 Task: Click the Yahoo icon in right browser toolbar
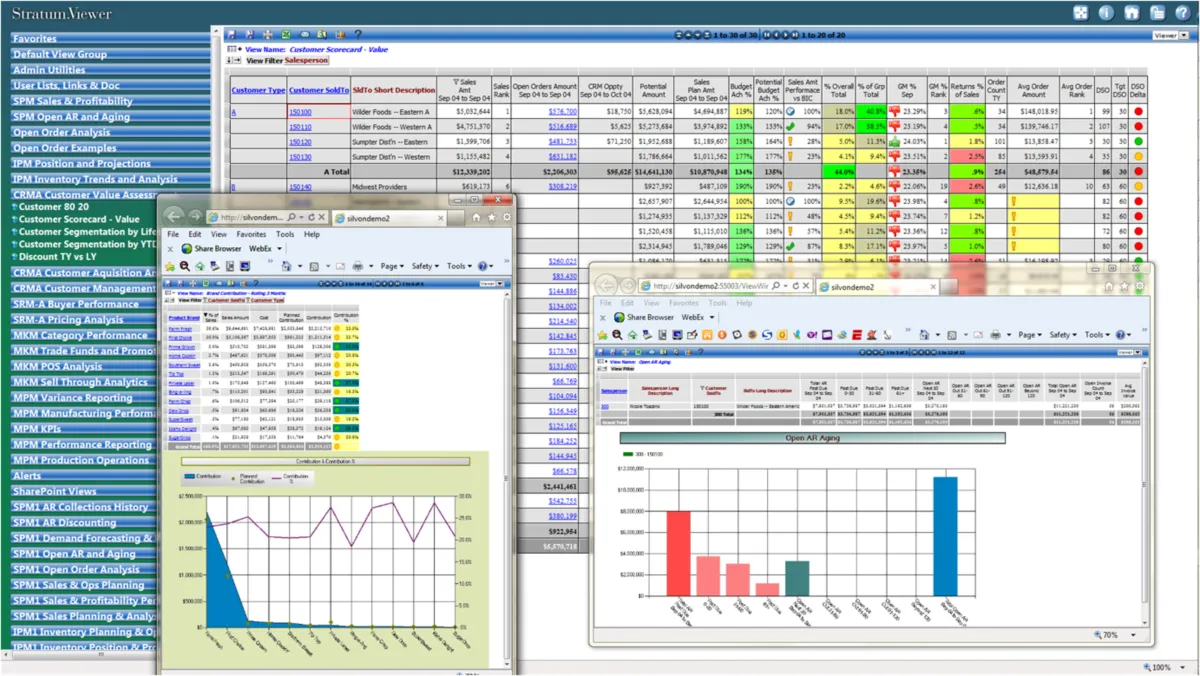coord(812,335)
